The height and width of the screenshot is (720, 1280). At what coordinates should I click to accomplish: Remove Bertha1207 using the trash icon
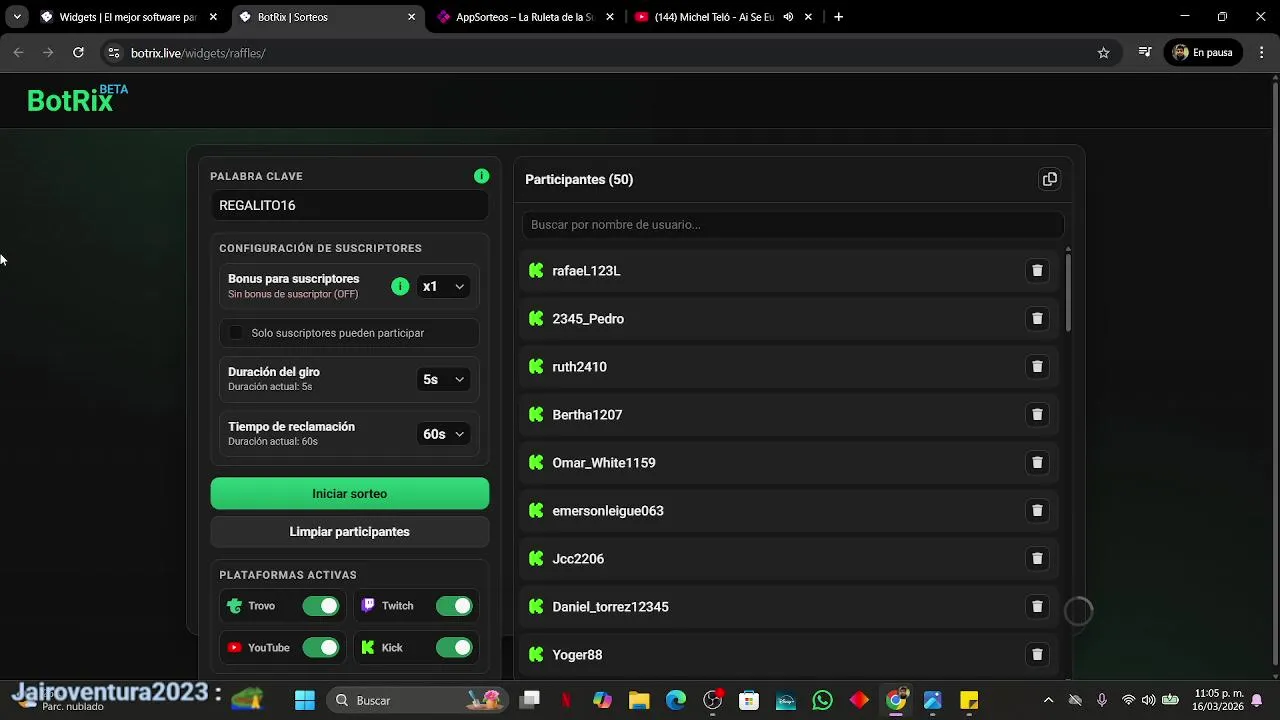tap(1037, 415)
